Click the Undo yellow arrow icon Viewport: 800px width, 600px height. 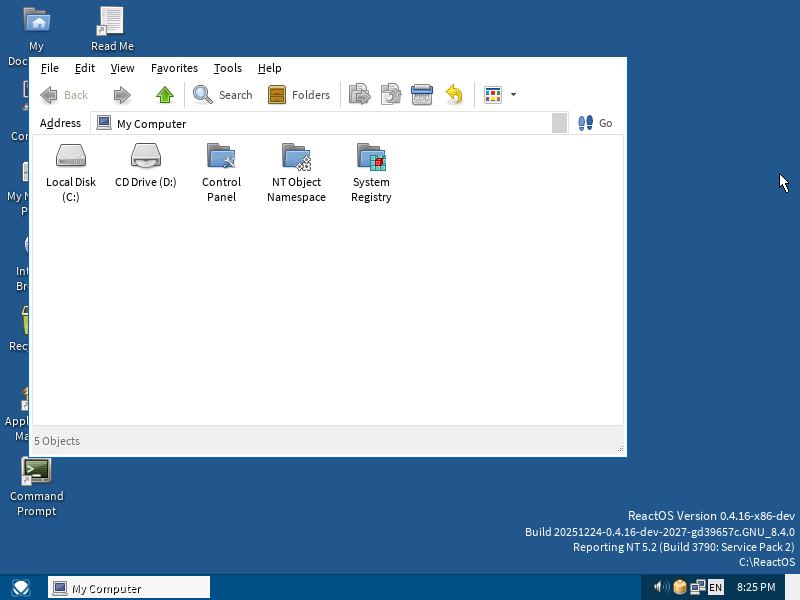(454, 95)
